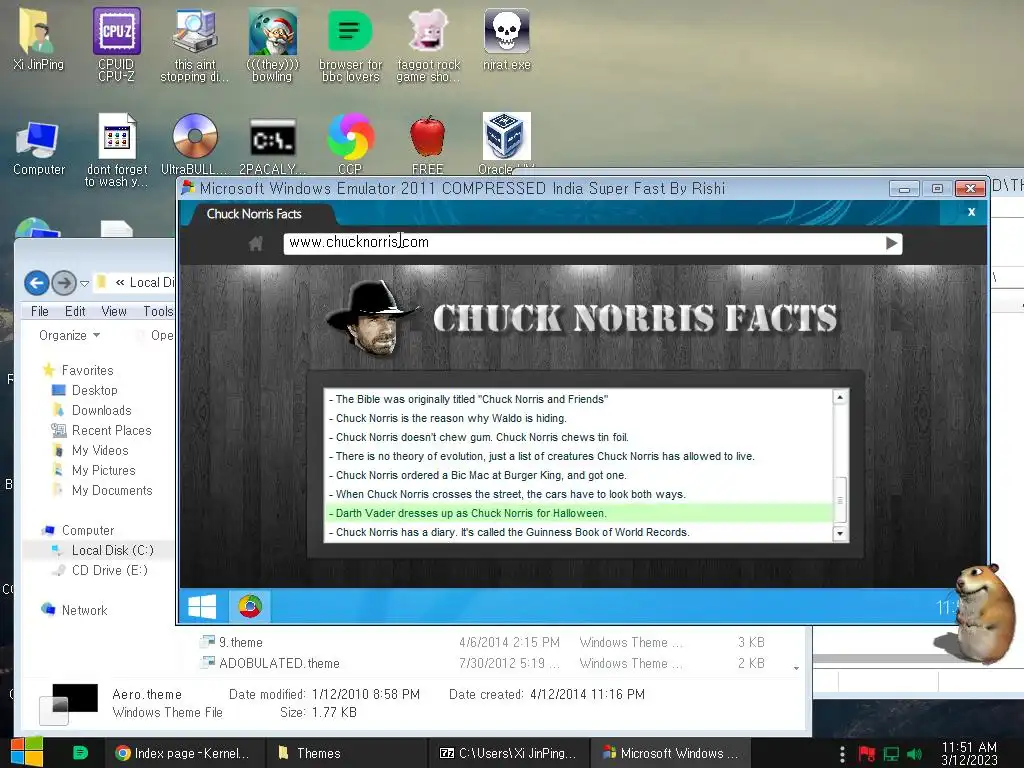Click the network tray icon
Viewport: 1024px width, 768px height.
coord(891,754)
